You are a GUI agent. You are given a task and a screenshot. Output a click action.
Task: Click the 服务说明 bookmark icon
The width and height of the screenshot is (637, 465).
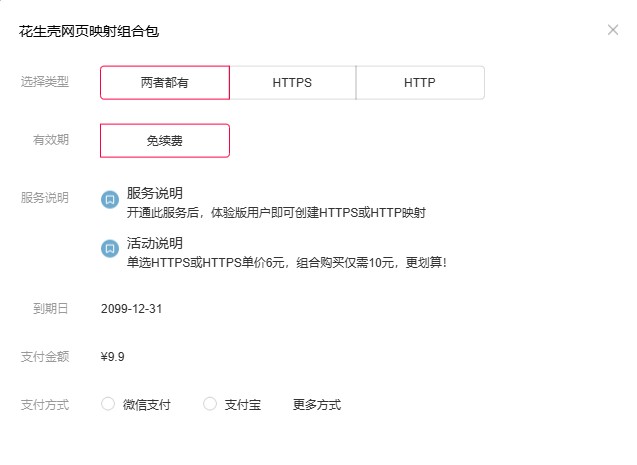coord(110,199)
